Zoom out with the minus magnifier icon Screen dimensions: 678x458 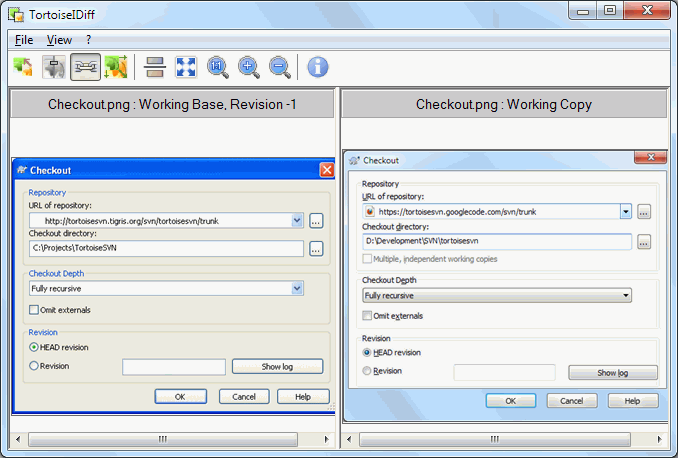click(280, 67)
